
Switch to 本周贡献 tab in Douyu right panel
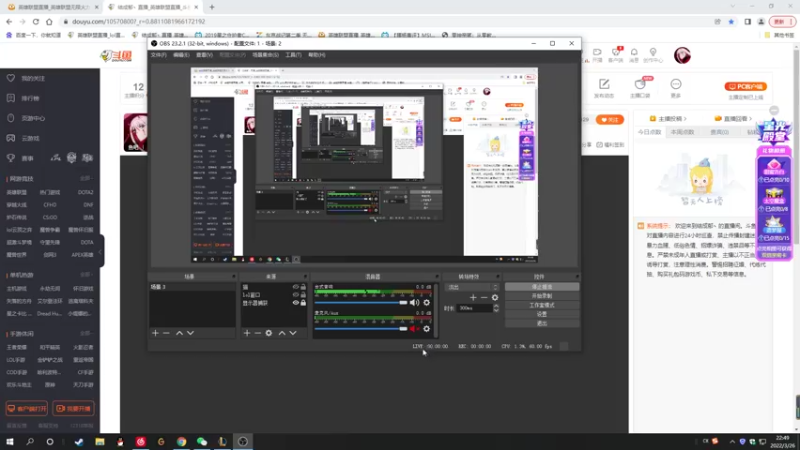tap(683, 132)
